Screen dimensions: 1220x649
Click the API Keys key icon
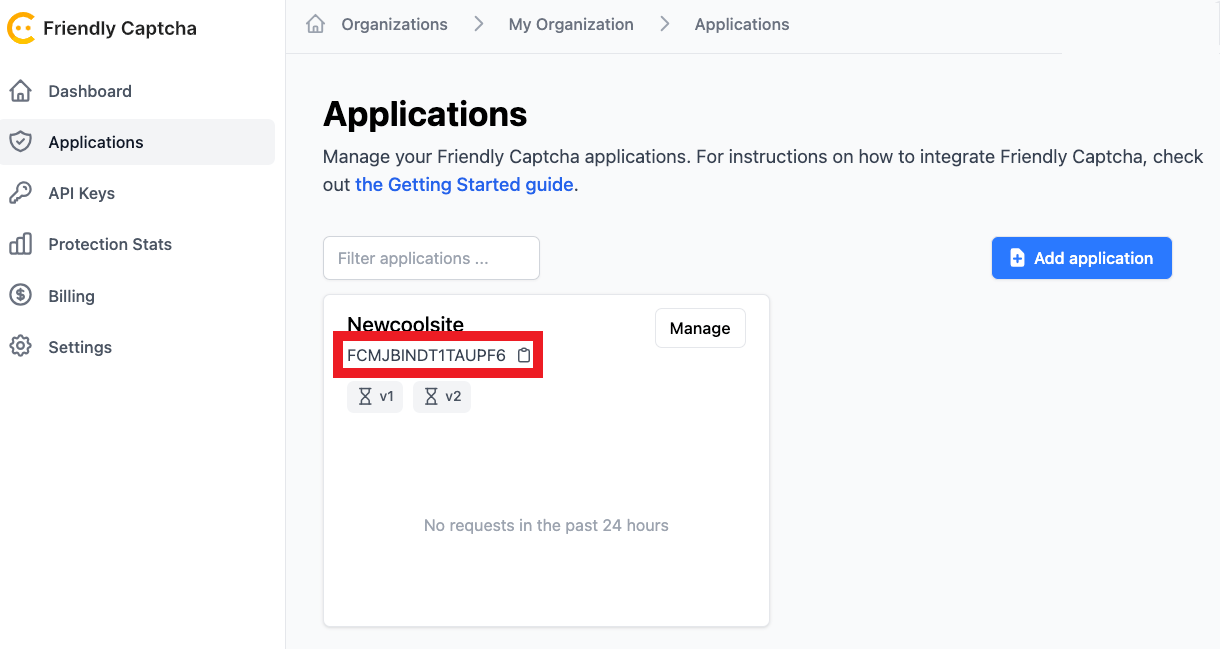20,193
